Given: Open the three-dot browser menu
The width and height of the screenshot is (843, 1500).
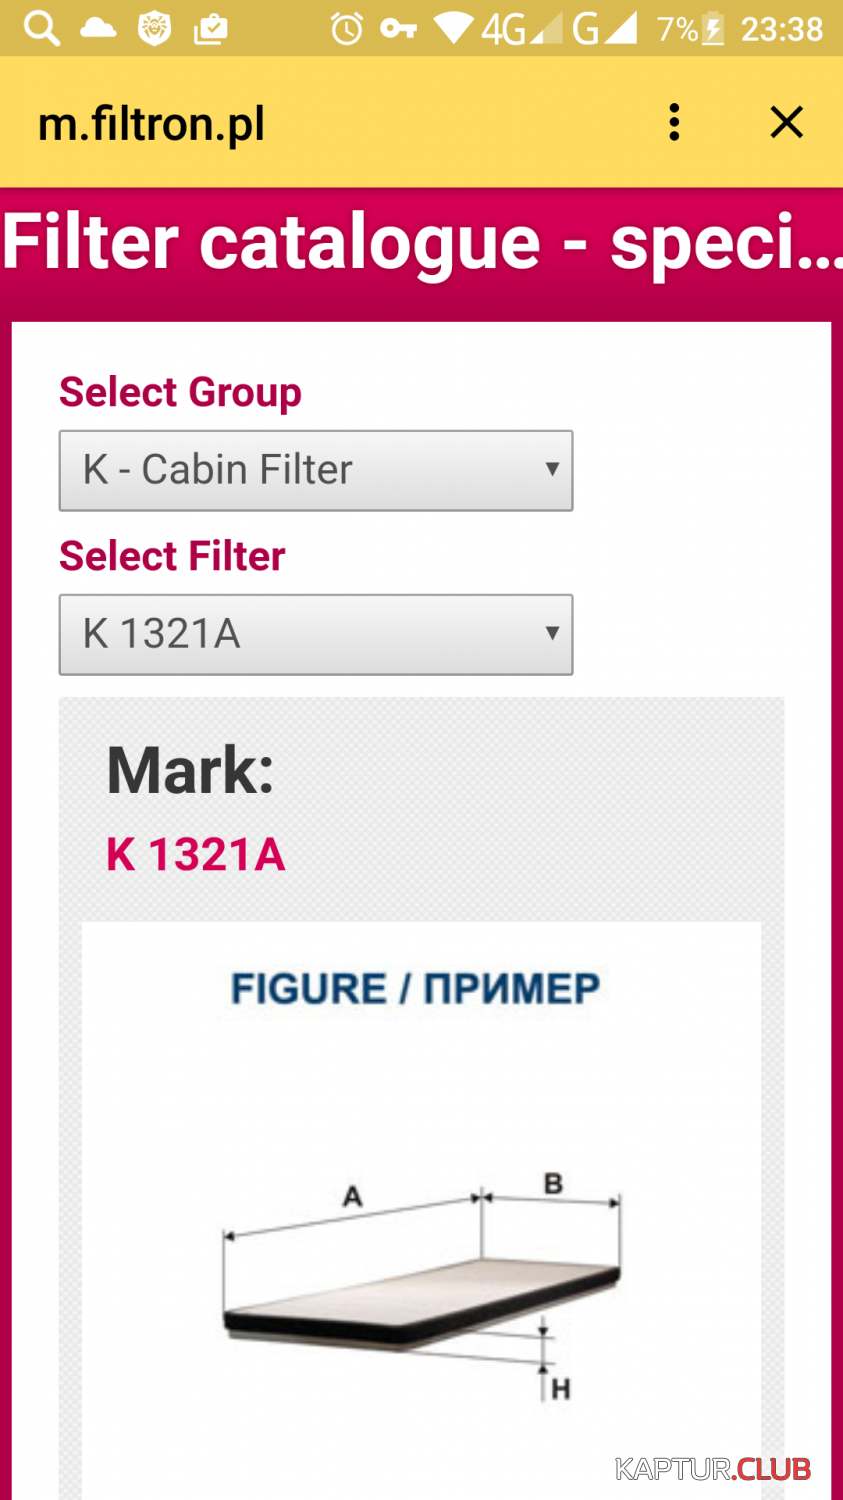Looking at the screenshot, I should [675, 122].
